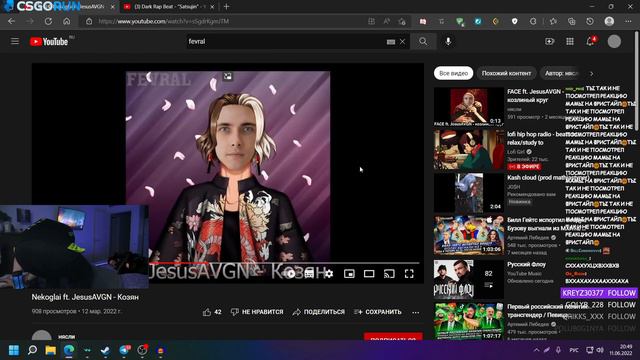Open a new browser tab
Screen dimensions: 640x360
point(227,7)
